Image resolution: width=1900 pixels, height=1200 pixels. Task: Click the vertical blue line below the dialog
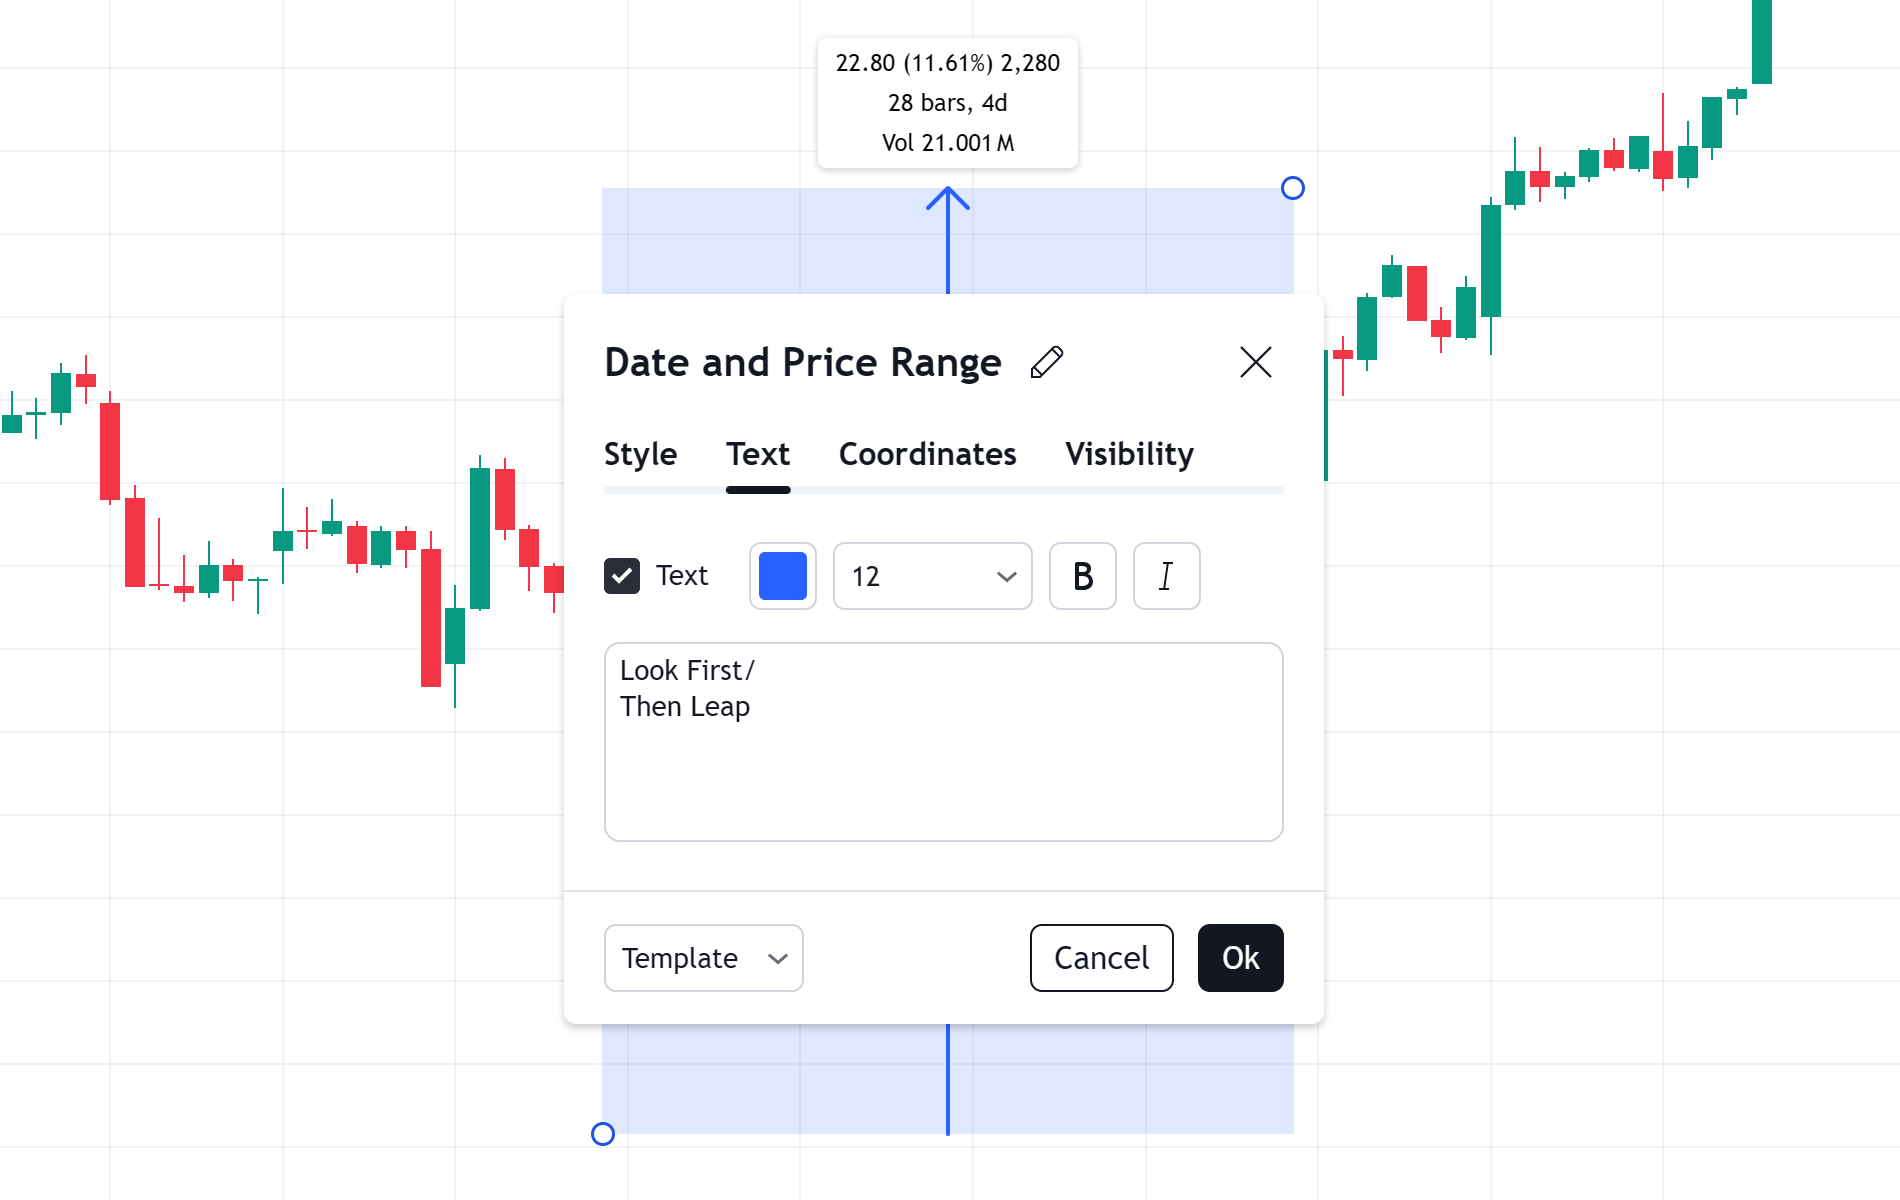[948, 1079]
